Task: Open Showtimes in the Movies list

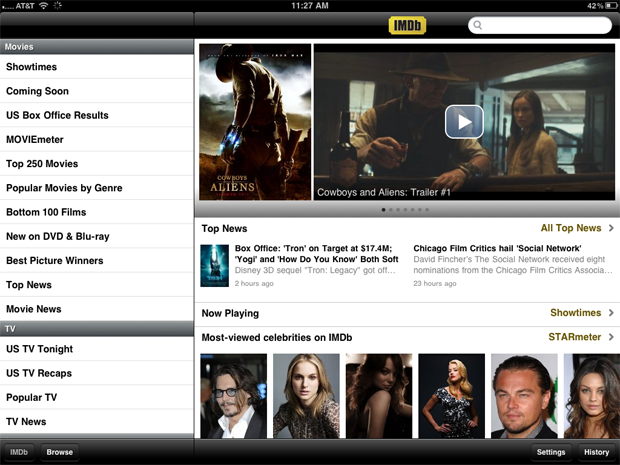Action: 97,67
